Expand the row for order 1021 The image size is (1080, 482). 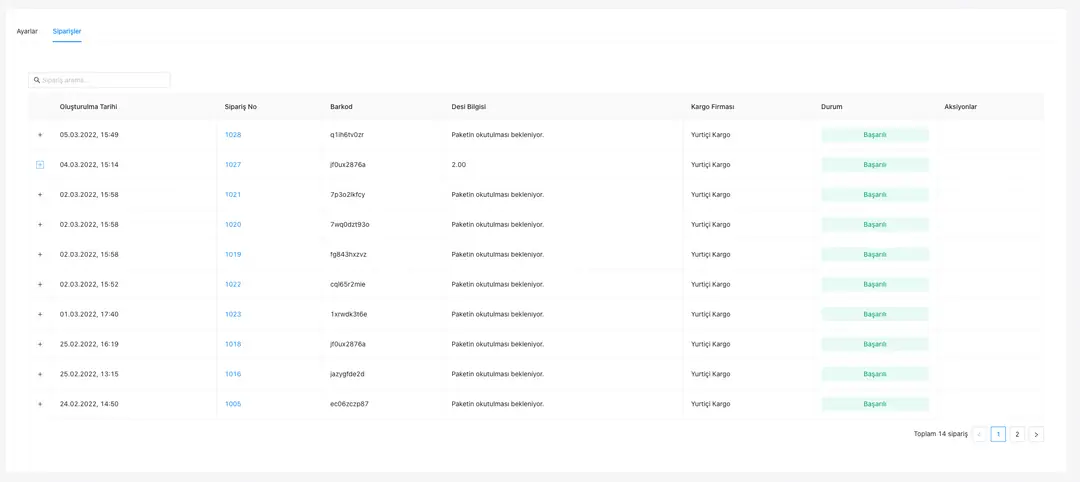40,195
